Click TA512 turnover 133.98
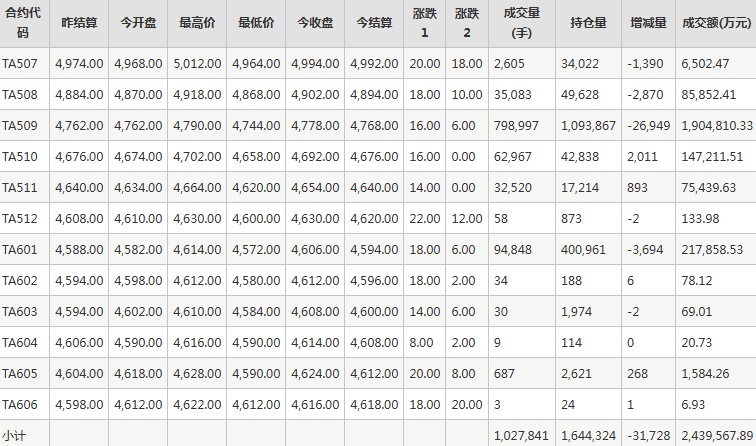Image resolution: width=756 pixels, height=446 pixels. 700,218
